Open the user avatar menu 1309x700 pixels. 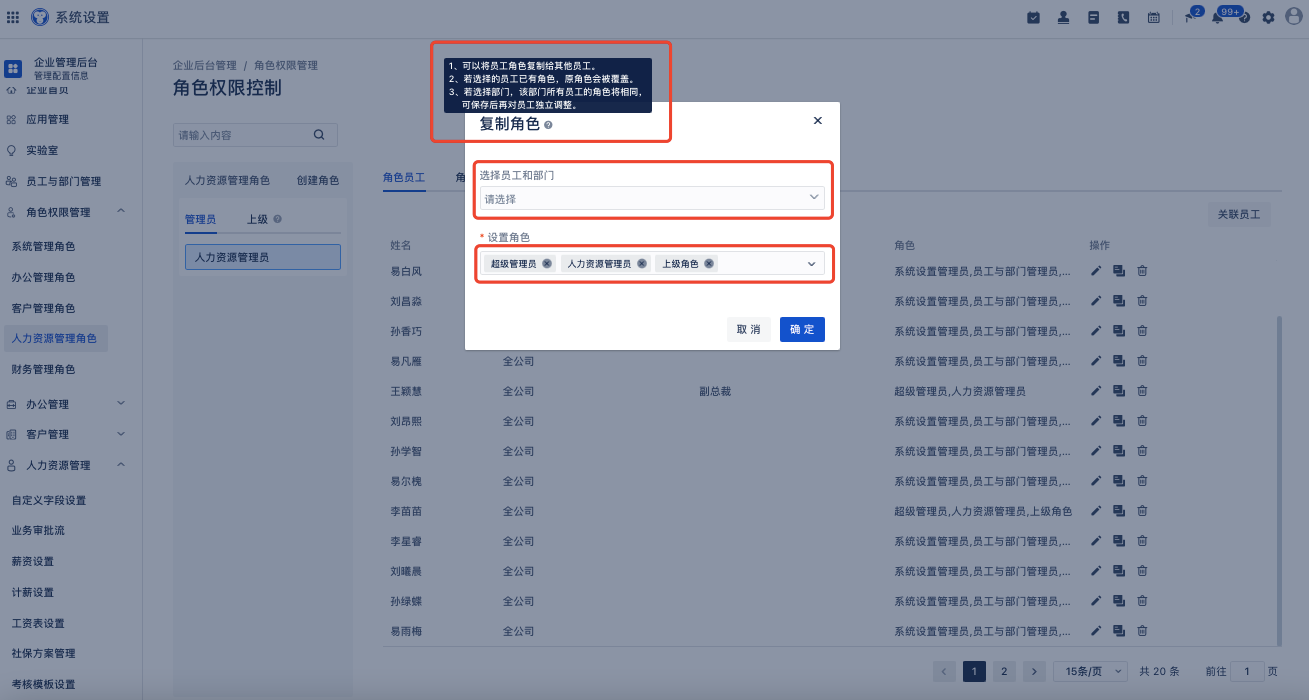tap(1294, 17)
